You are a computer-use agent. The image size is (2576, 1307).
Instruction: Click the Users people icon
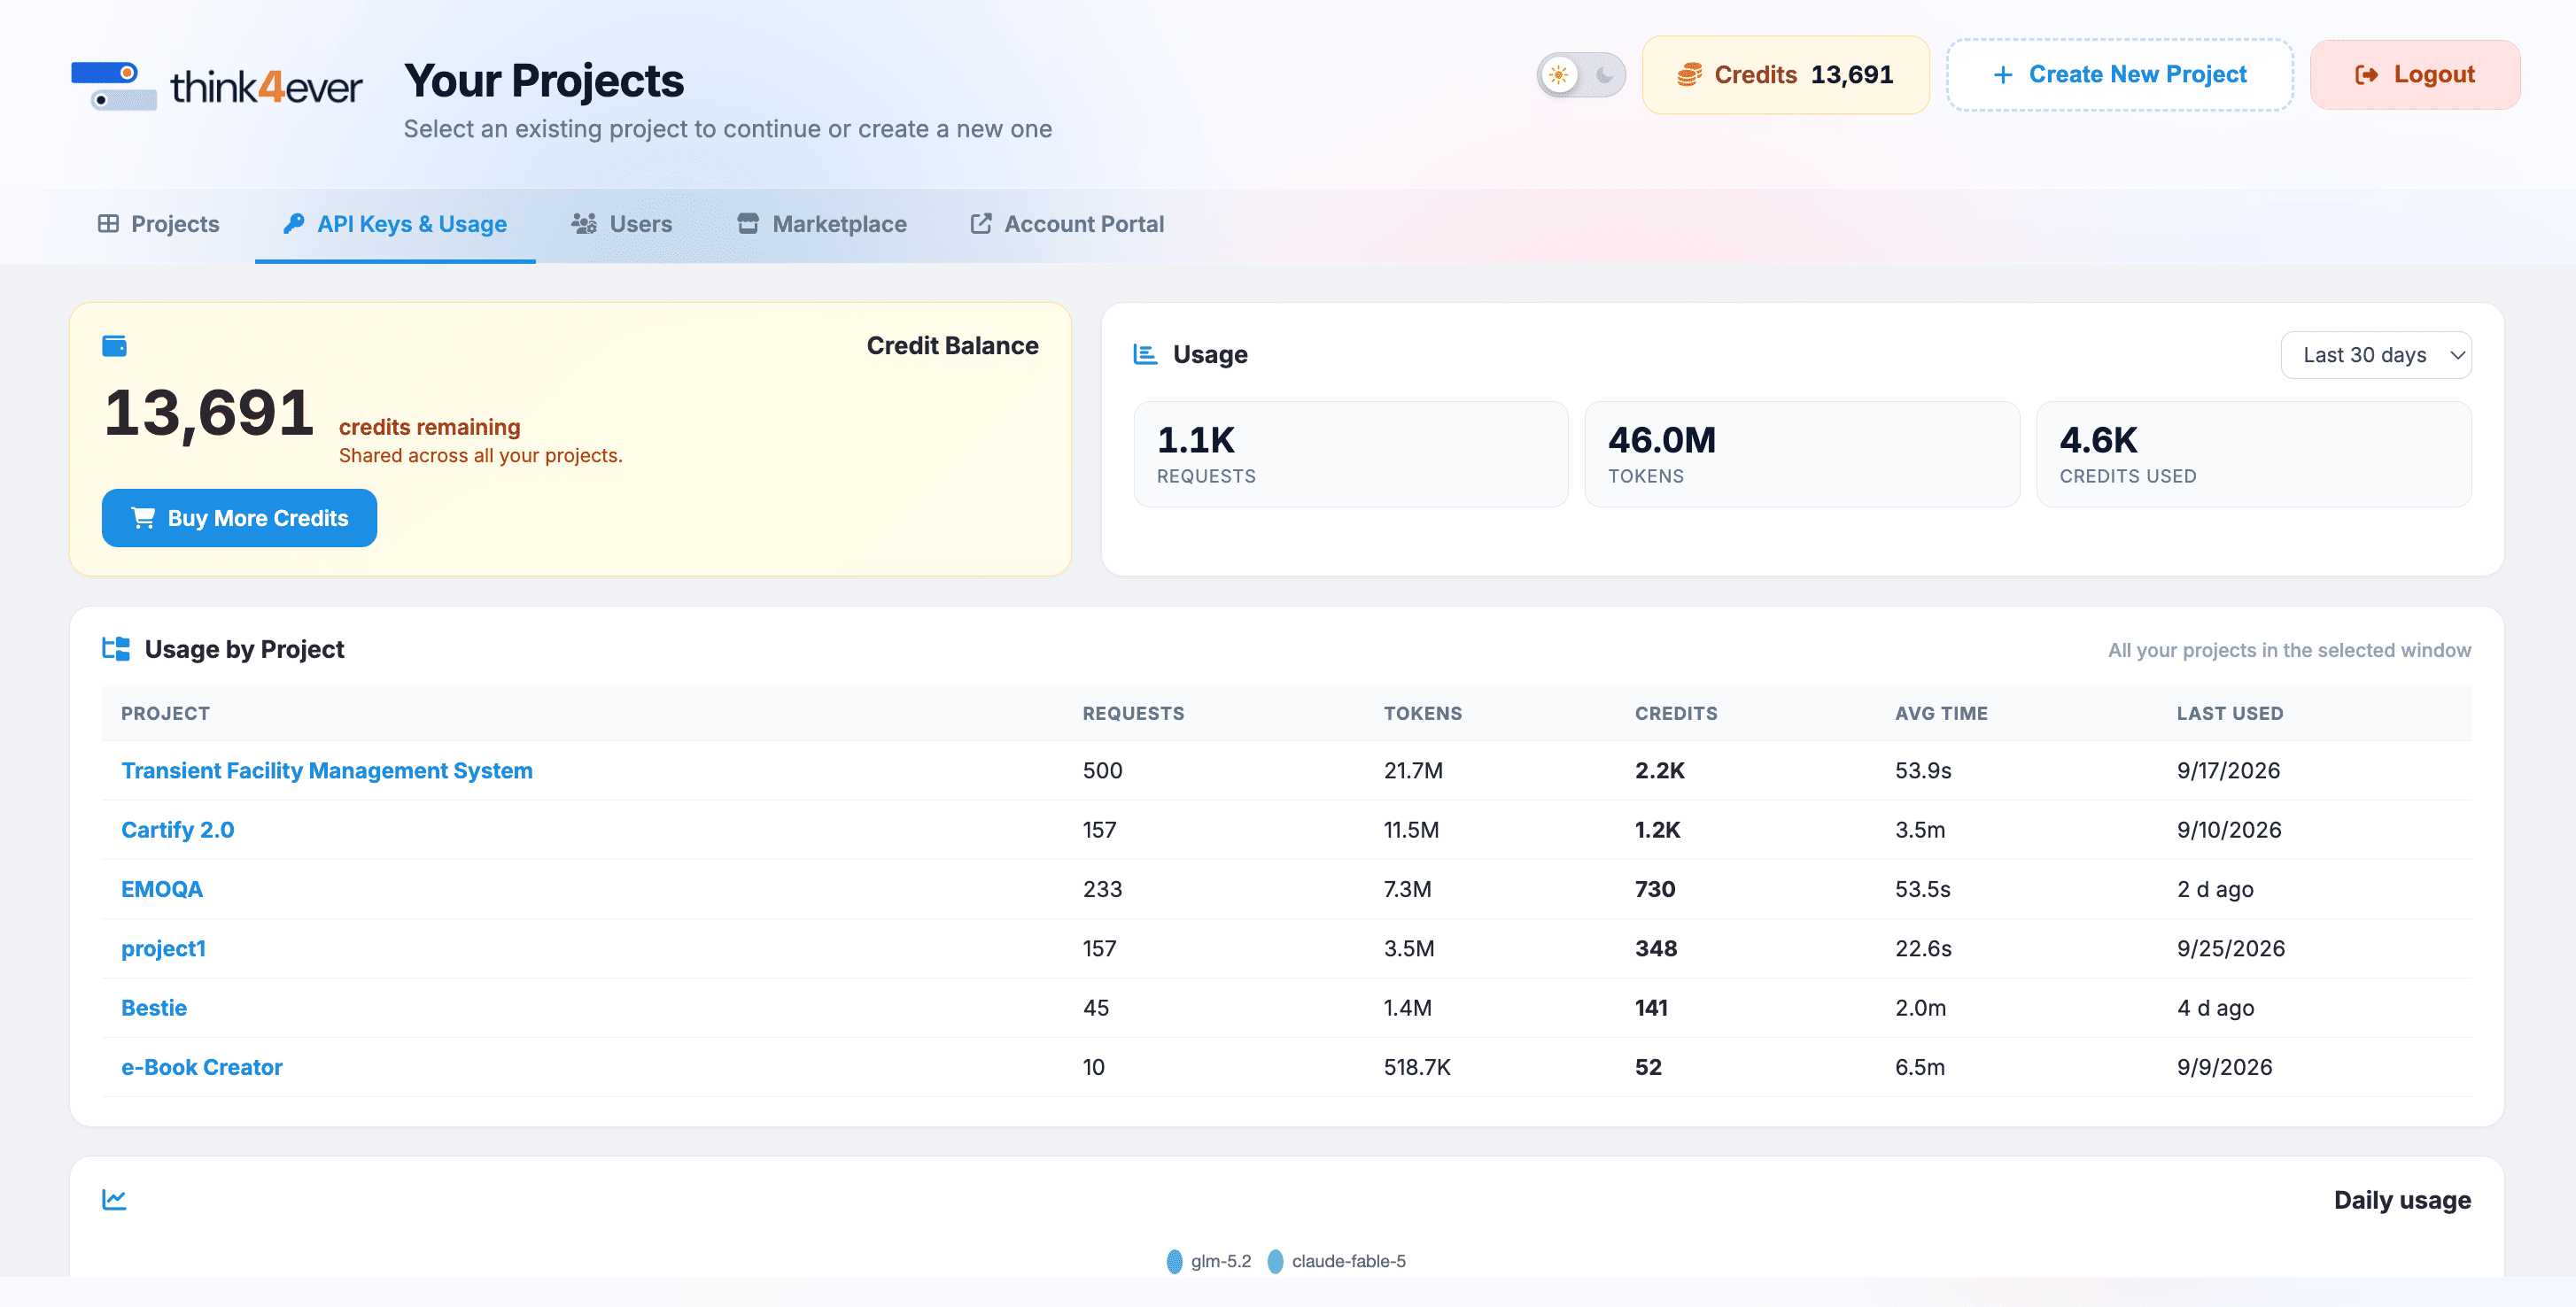(x=584, y=223)
